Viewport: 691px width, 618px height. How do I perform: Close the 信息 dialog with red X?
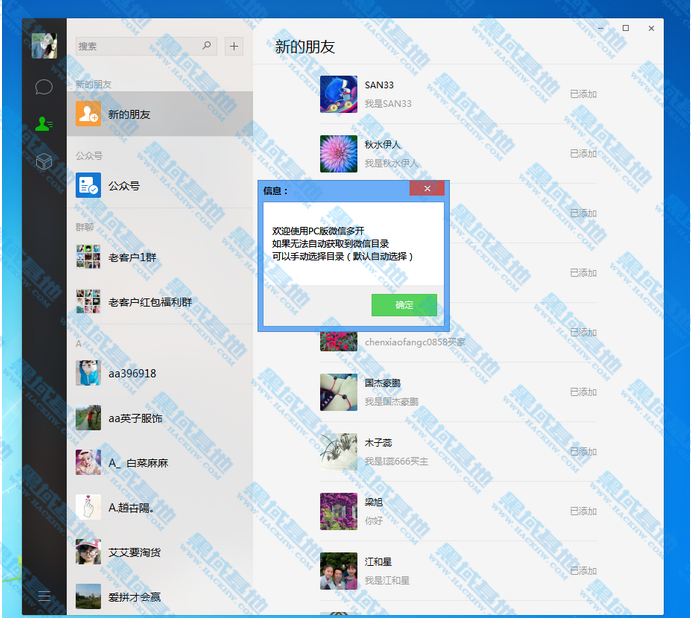click(427, 188)
